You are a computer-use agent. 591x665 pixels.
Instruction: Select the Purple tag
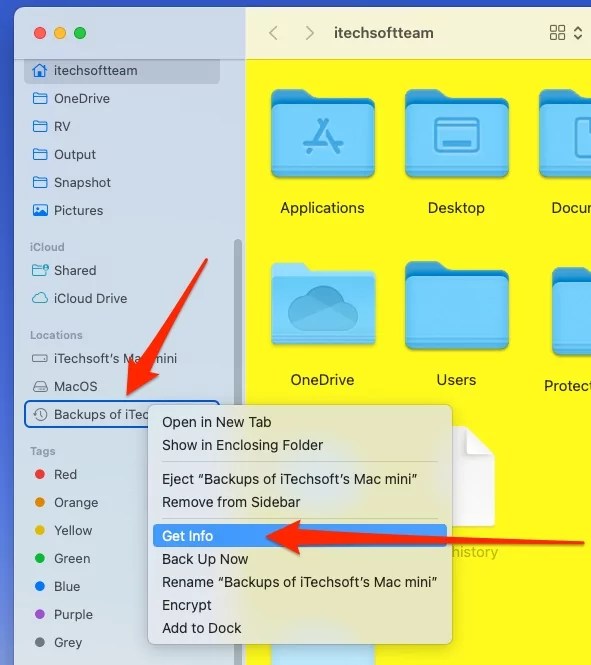[63, 614]
